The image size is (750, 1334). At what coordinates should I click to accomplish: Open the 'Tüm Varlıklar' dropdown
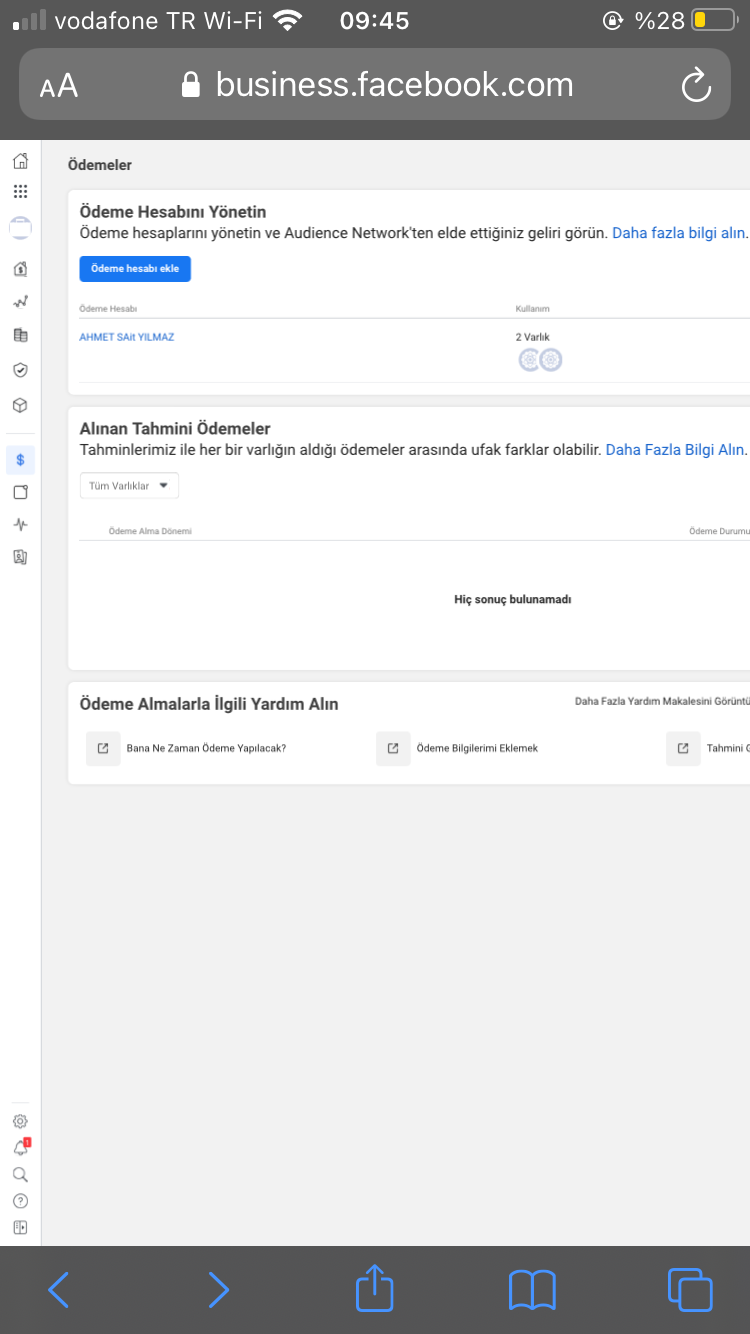[129, 486]
